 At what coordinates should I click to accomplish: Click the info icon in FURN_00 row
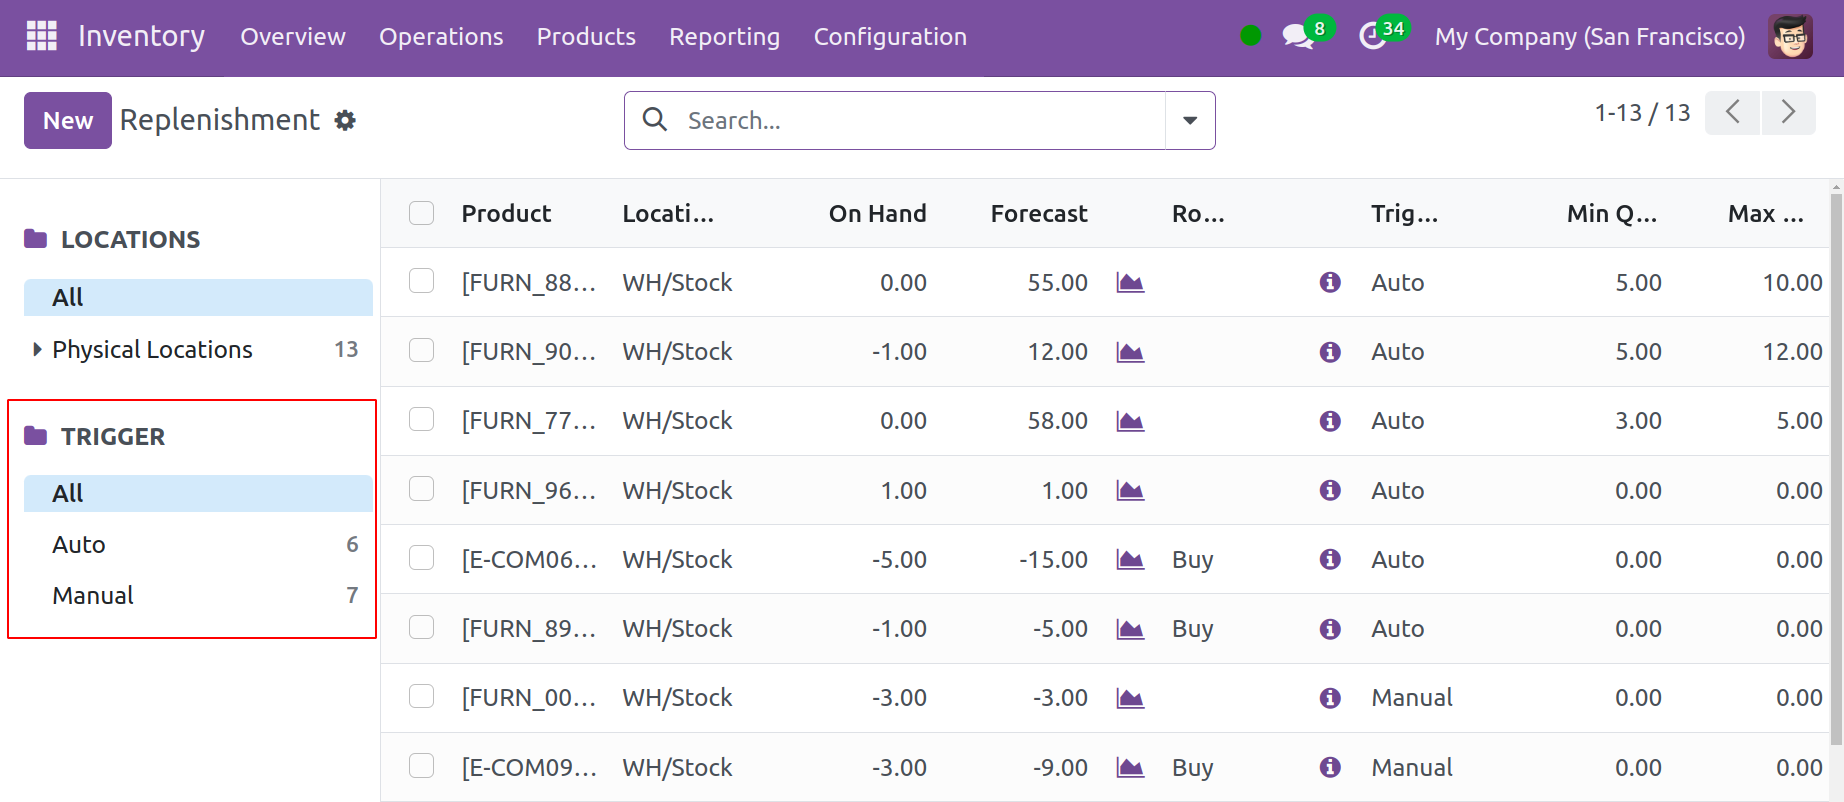point(1329,698)
